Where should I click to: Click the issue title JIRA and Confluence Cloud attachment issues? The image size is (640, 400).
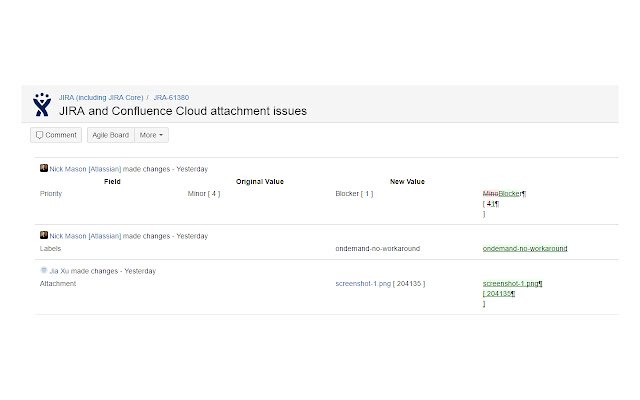click(183, 111)
